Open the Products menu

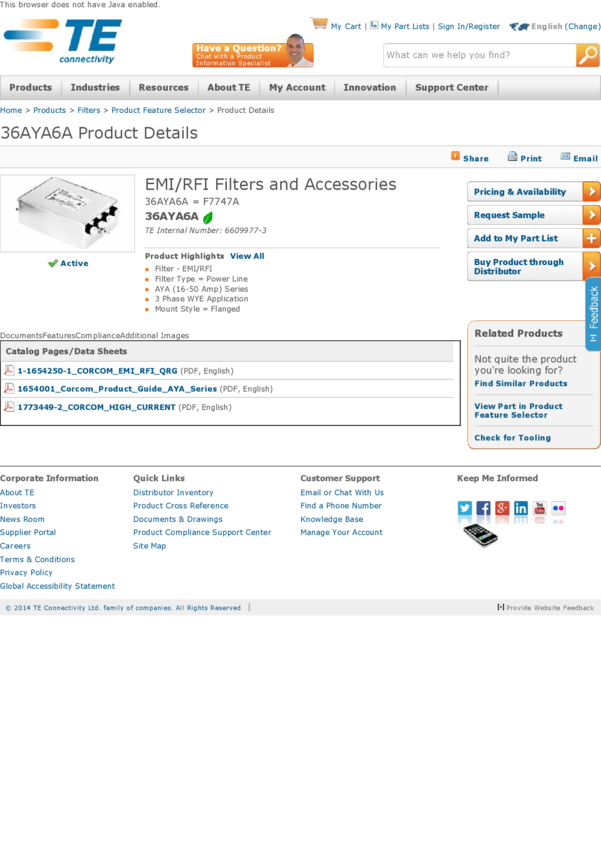pos(30,88)
